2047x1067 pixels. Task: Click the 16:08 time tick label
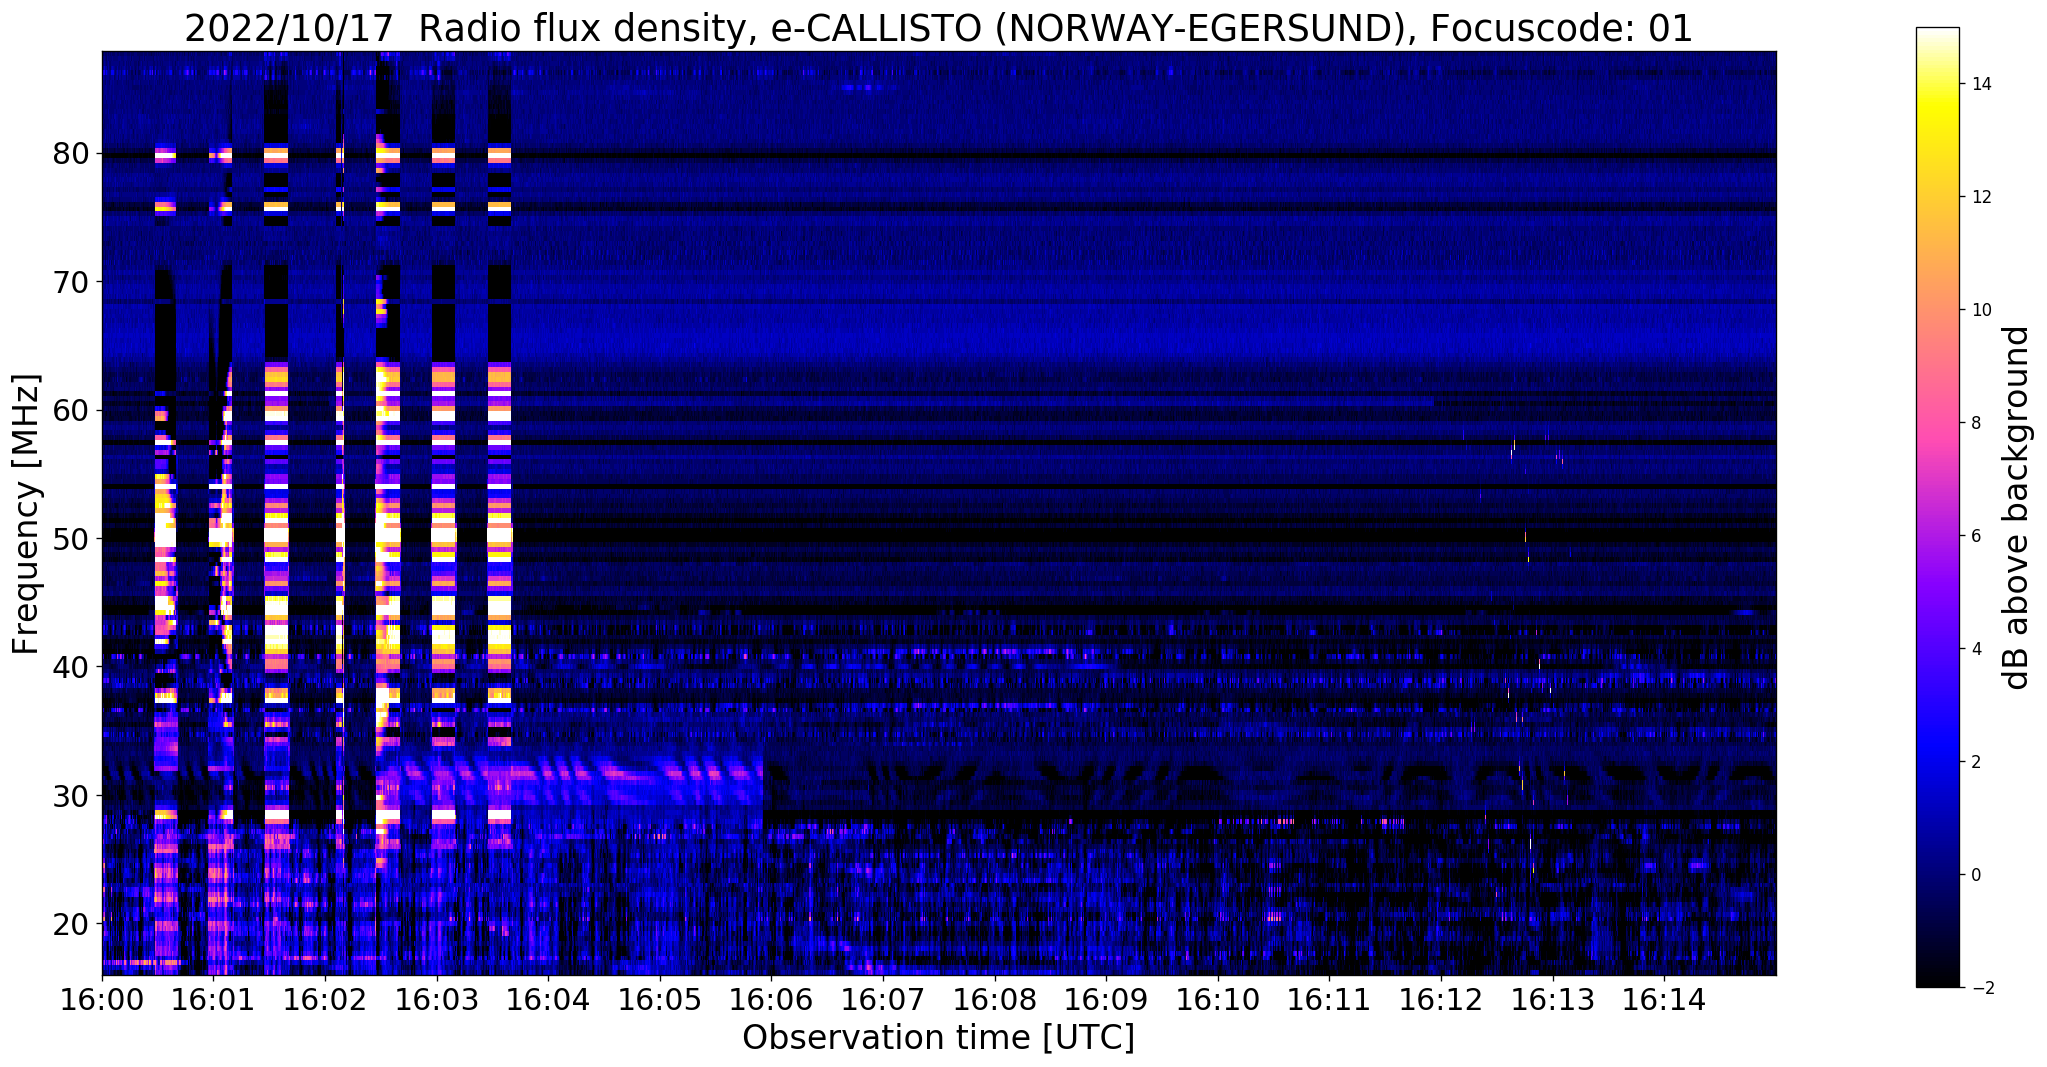pos(995,1000)
